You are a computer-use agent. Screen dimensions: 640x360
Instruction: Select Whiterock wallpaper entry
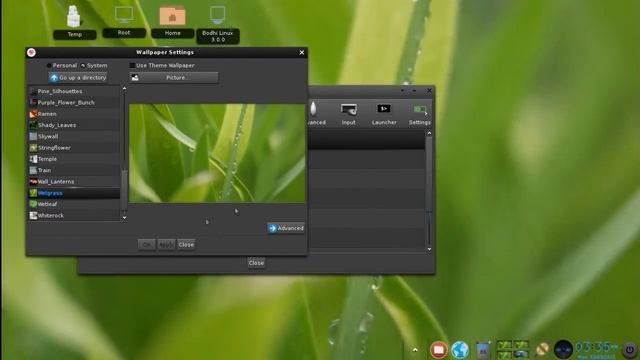74,216
